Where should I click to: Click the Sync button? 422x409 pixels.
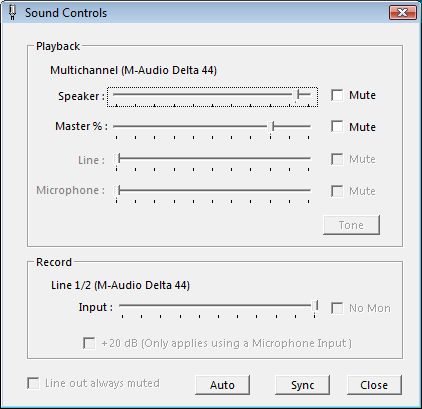(302, 385)
